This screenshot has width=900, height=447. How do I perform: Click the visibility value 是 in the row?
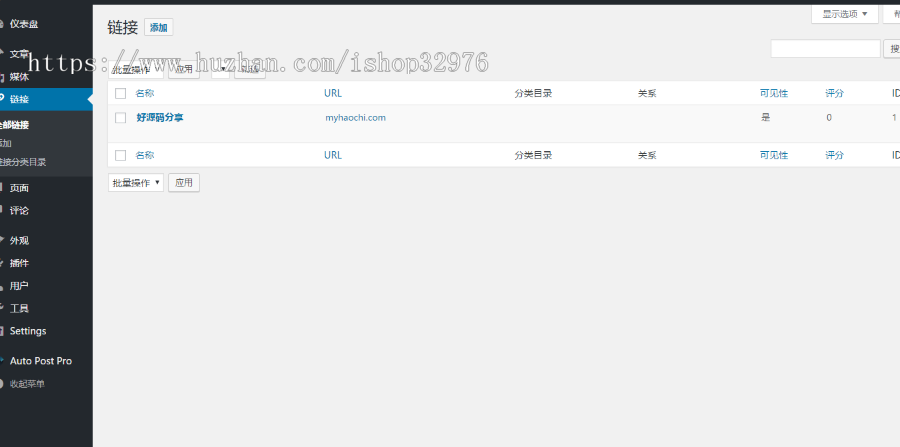tap(765, 118)
